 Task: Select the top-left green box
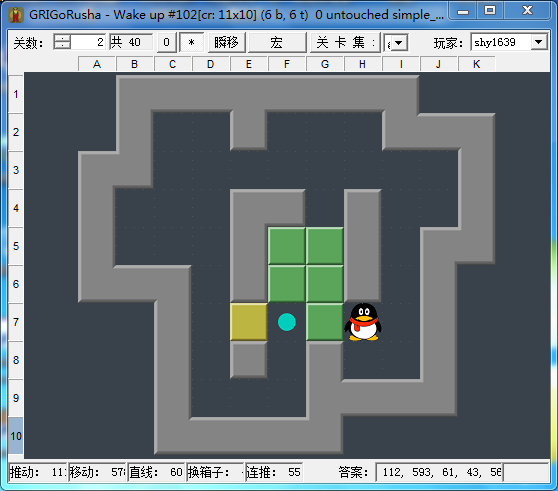click(x=287, y=246)
